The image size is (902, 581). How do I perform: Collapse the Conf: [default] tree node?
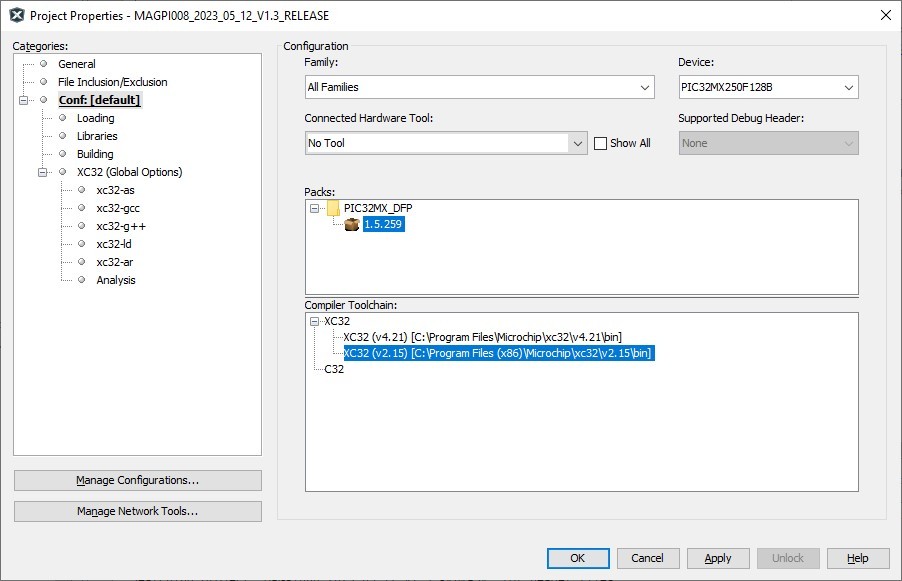click(24, 100)
